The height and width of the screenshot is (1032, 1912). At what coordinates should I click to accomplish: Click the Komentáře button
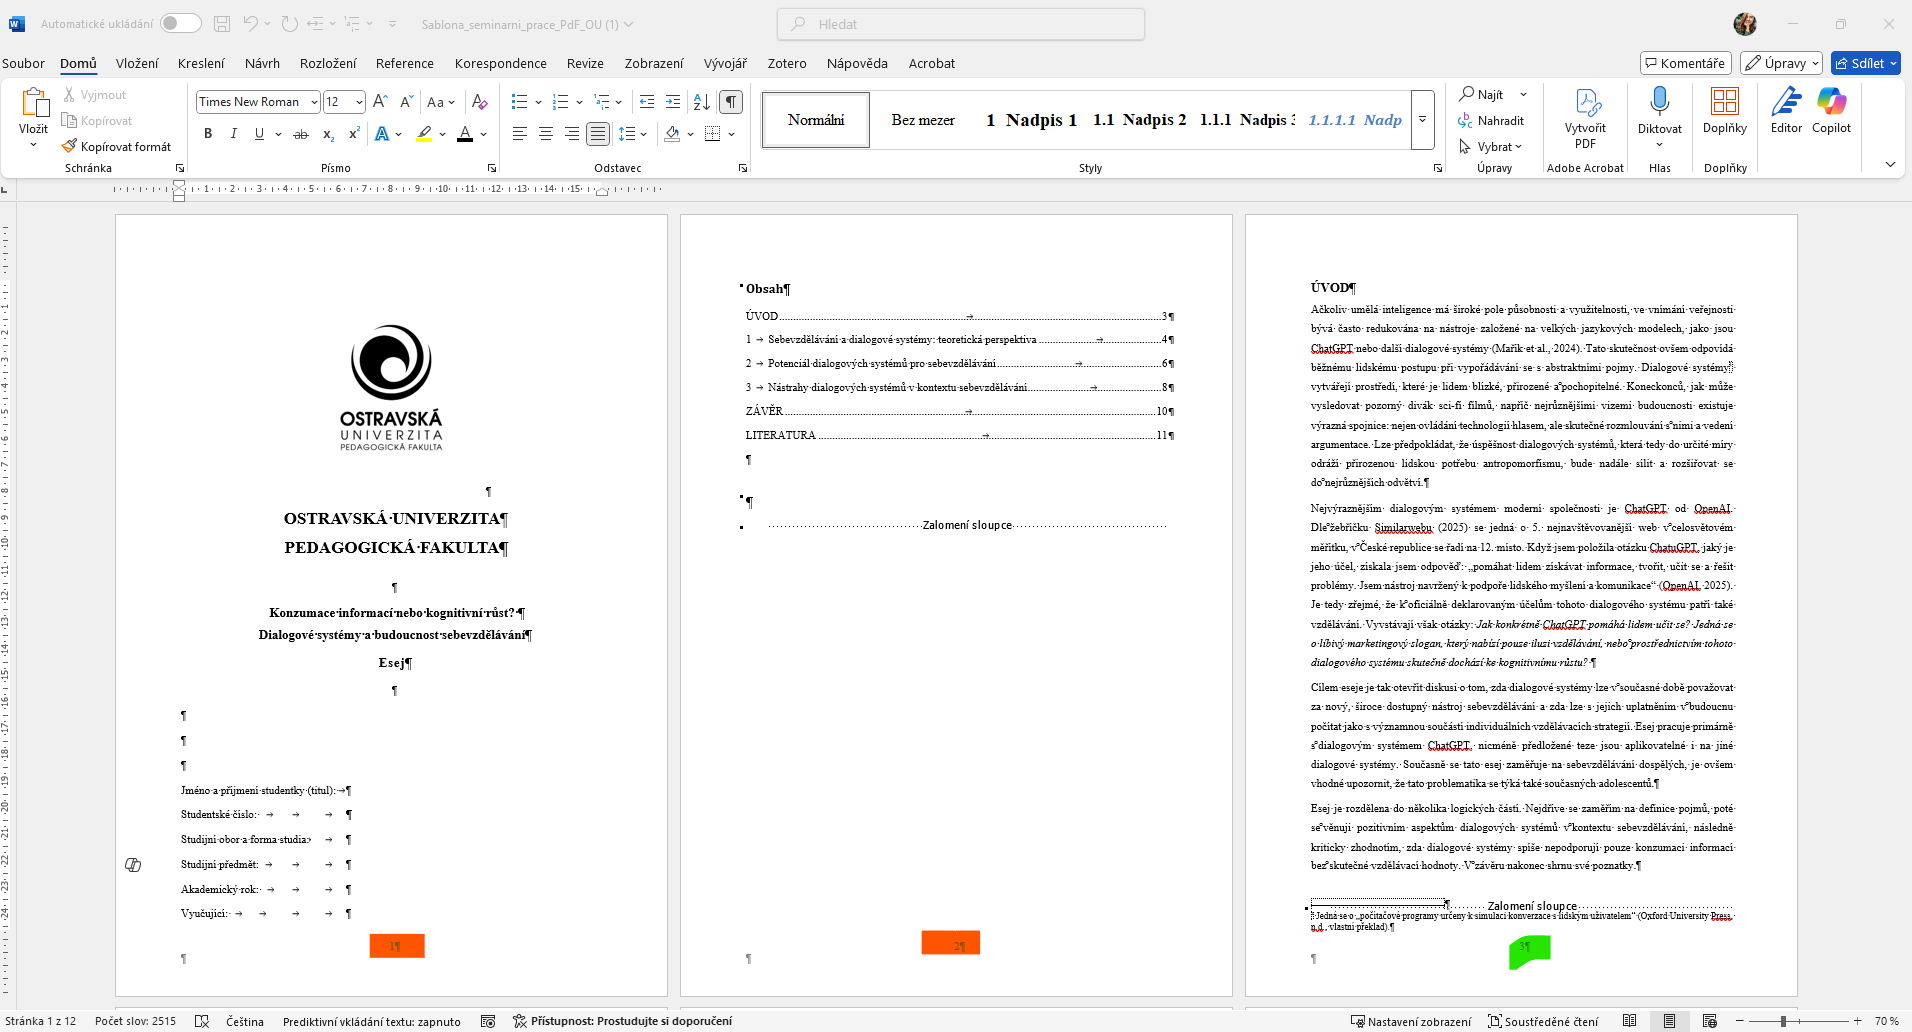tap(1685, 63)
